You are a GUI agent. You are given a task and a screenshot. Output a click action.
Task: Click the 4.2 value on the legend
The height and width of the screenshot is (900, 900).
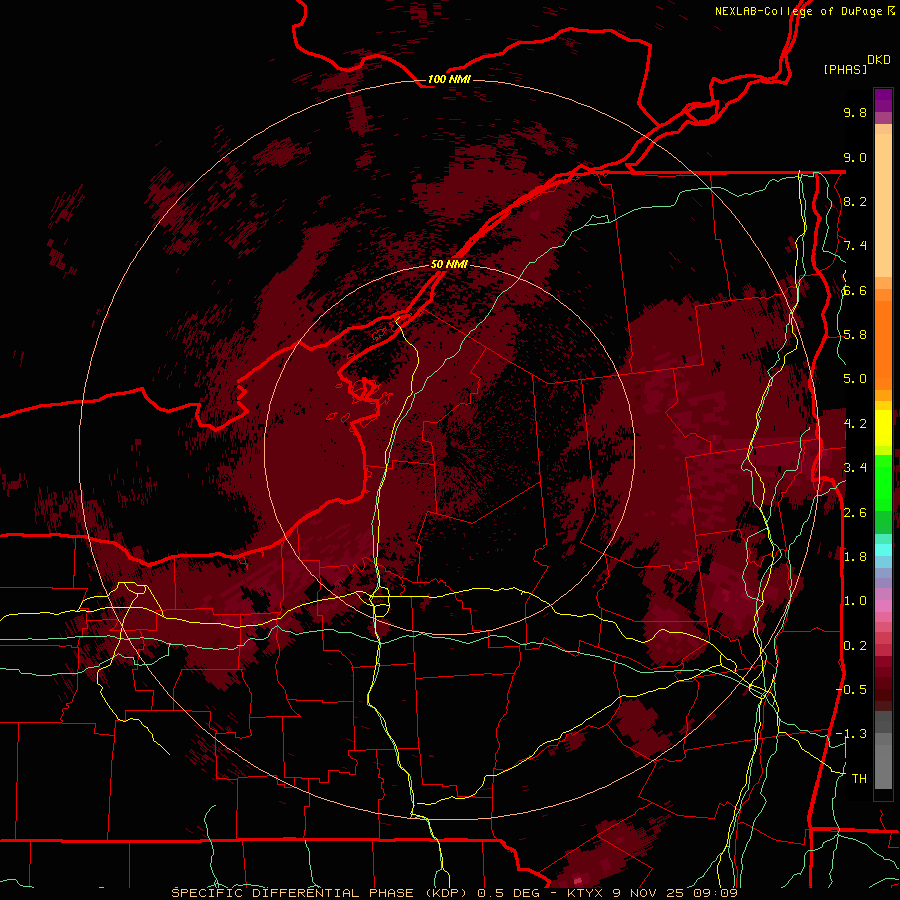click(855, 424)
